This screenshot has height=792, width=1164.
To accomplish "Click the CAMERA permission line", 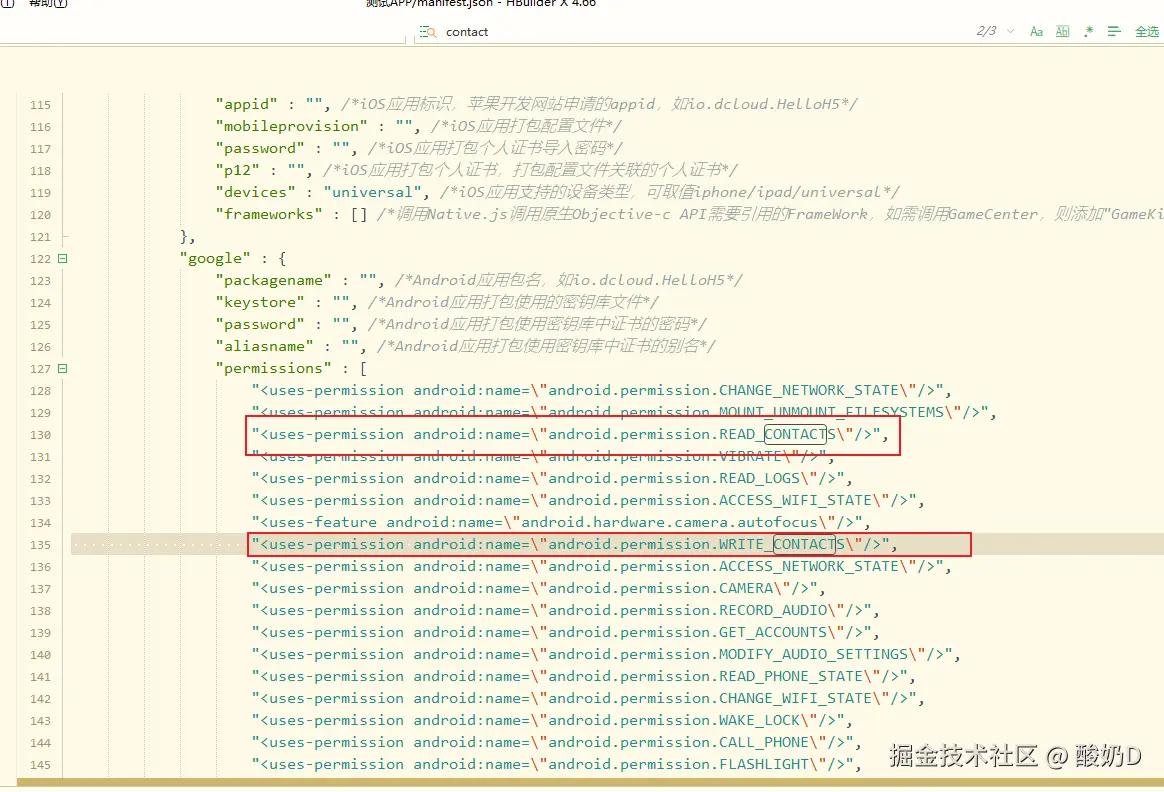I will click(539, 589).
